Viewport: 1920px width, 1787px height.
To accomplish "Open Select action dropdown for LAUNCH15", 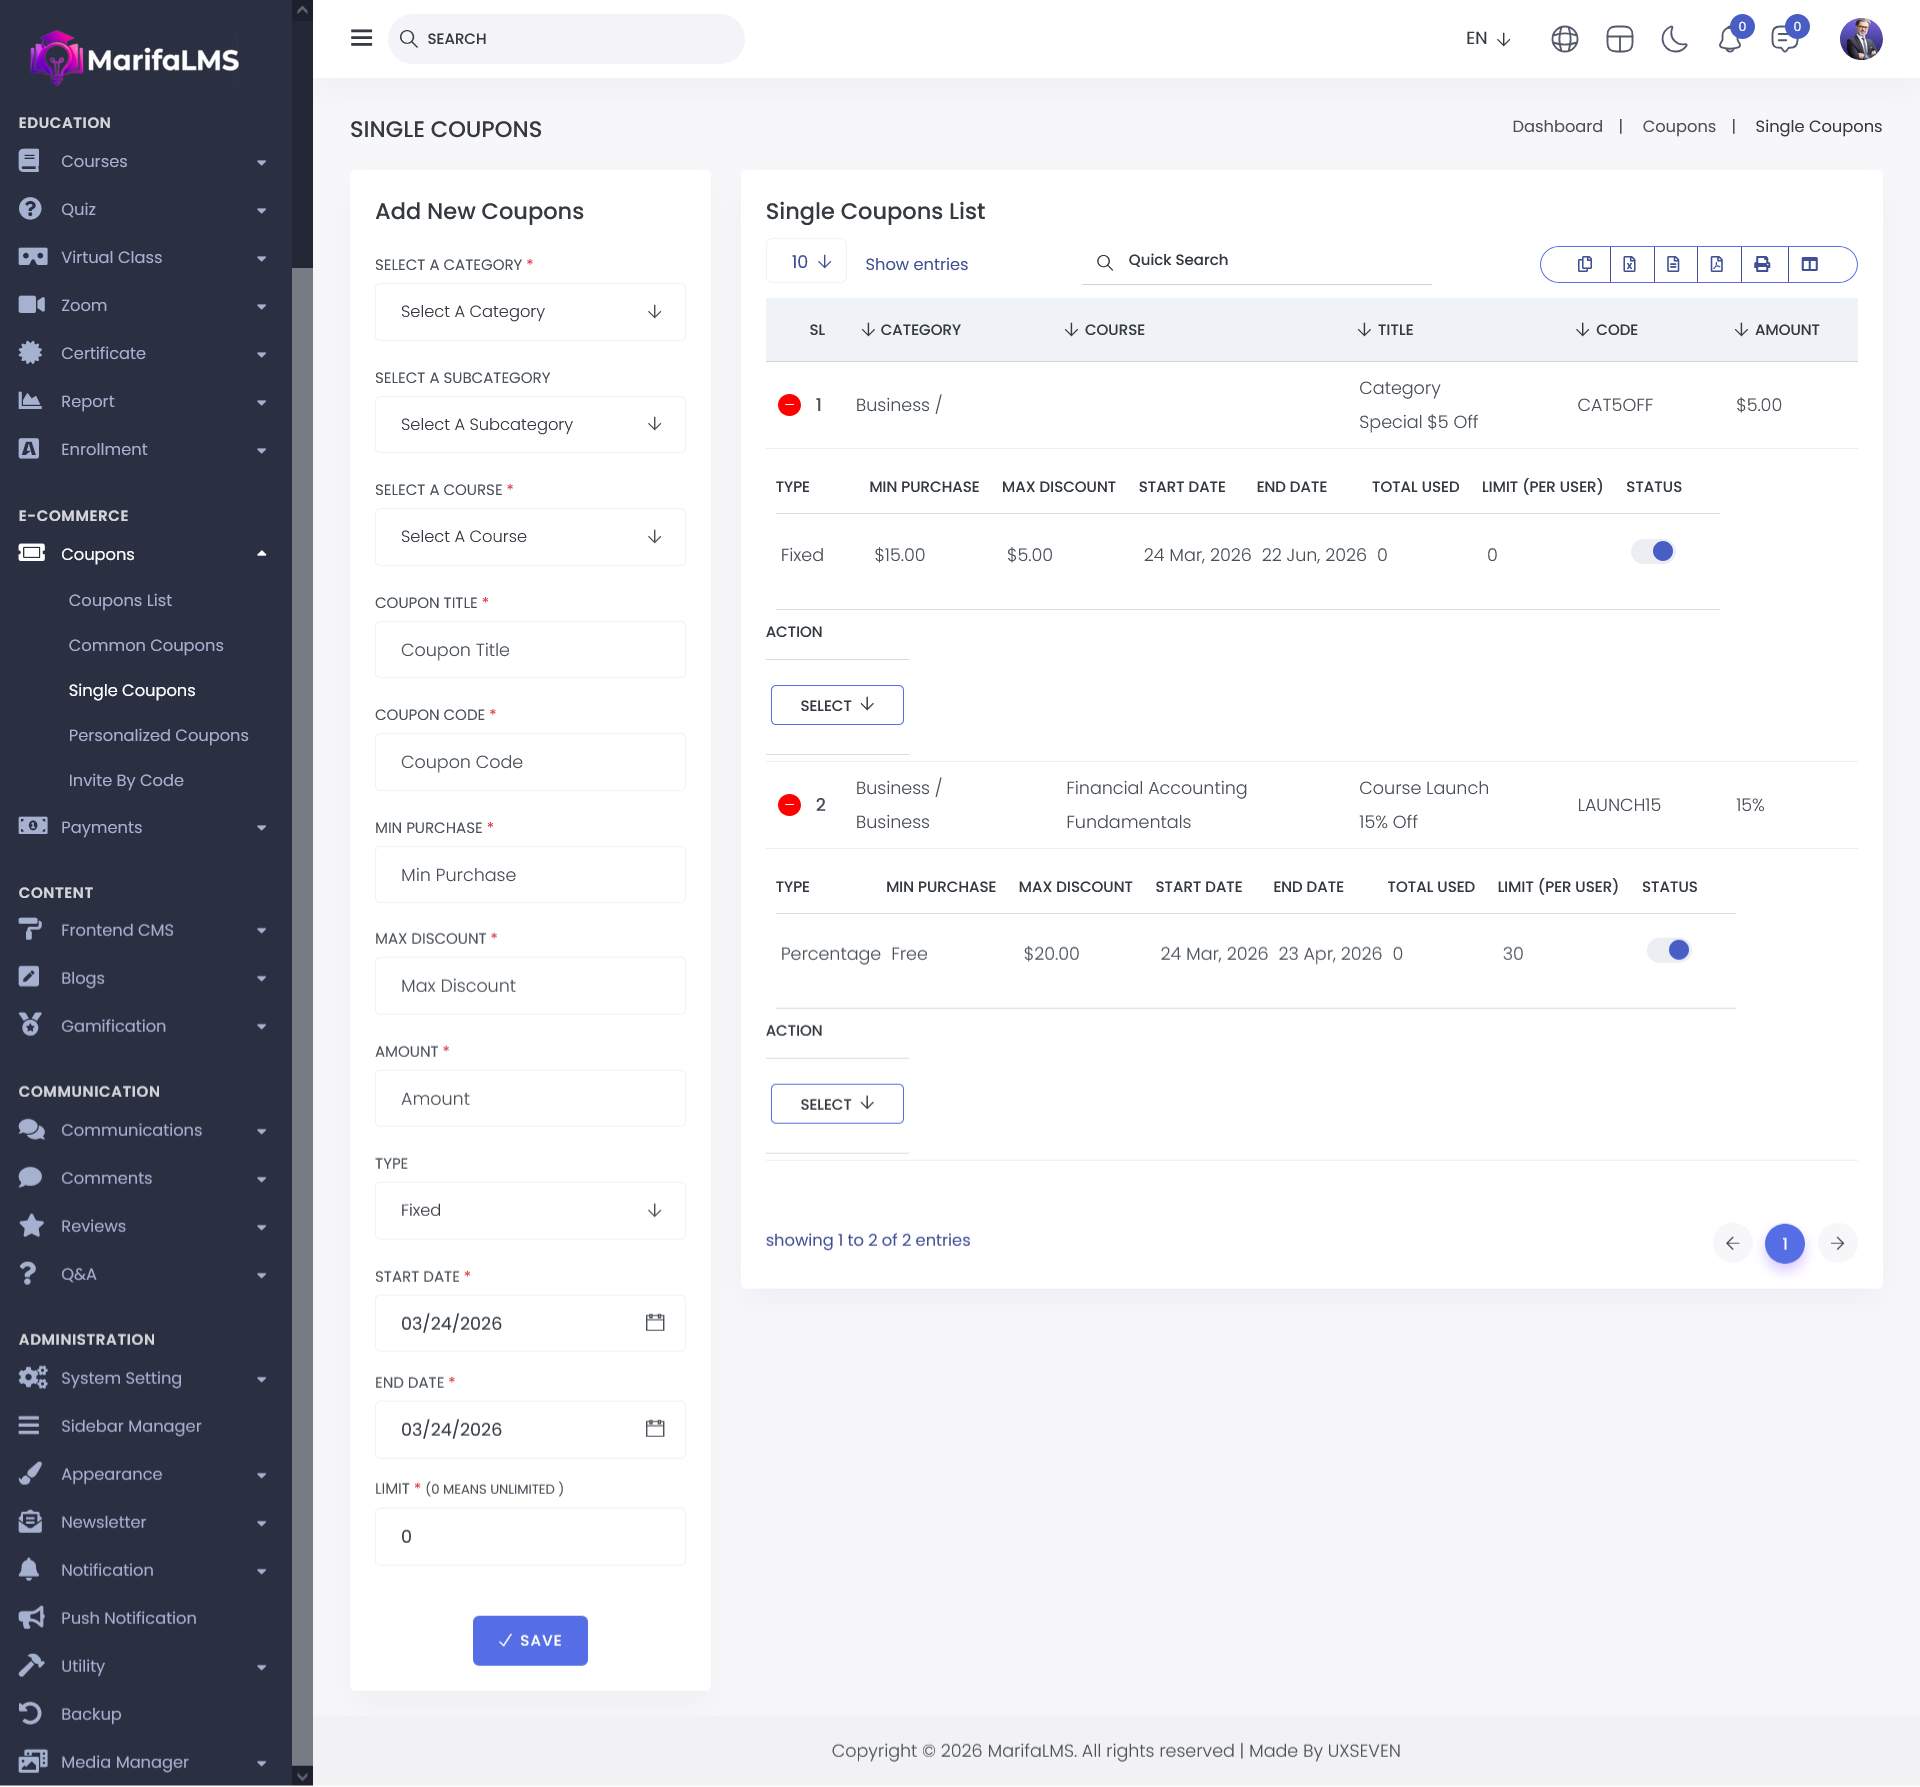I will [837, 1104].
